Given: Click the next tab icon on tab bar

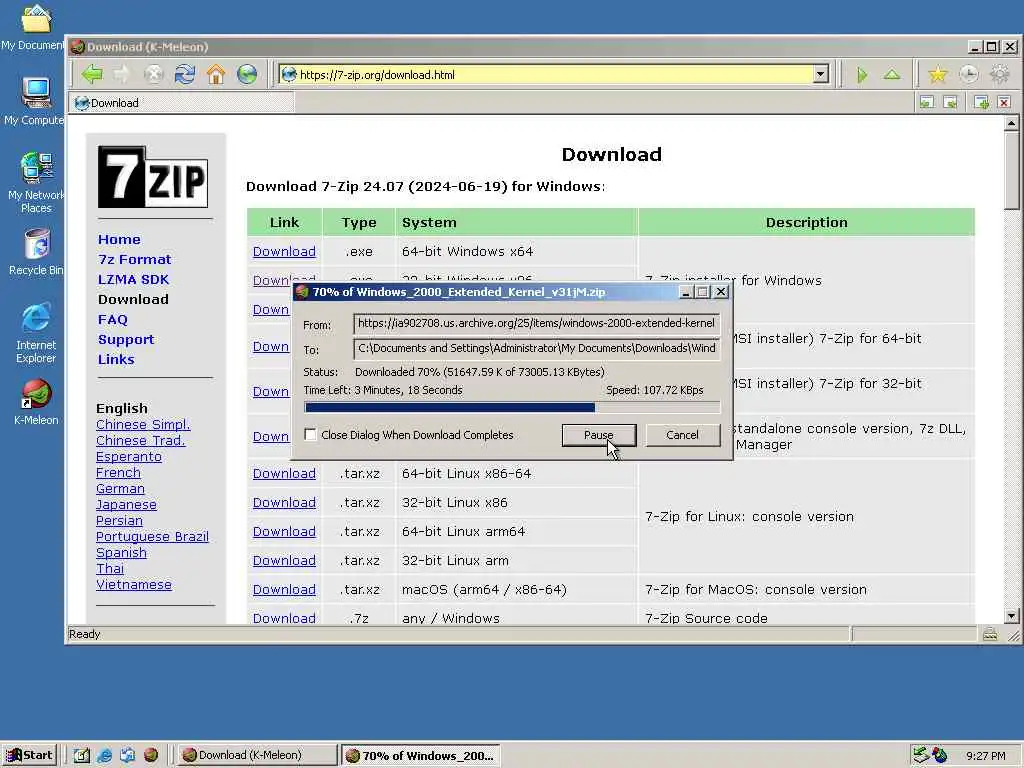Looking at the screenshot, I should pos(951,102).
